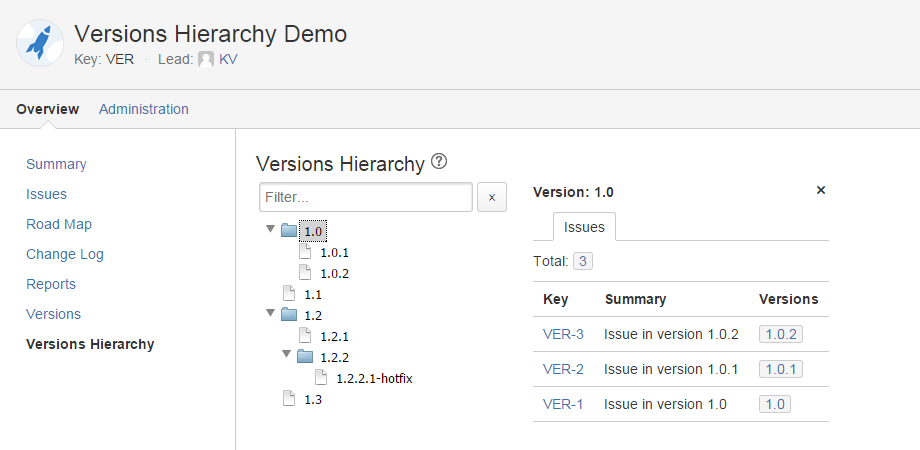Click the file icon next to 1.1
Image resolution: width=920 pixels, height=450 pixels.
tap(289, 294)
